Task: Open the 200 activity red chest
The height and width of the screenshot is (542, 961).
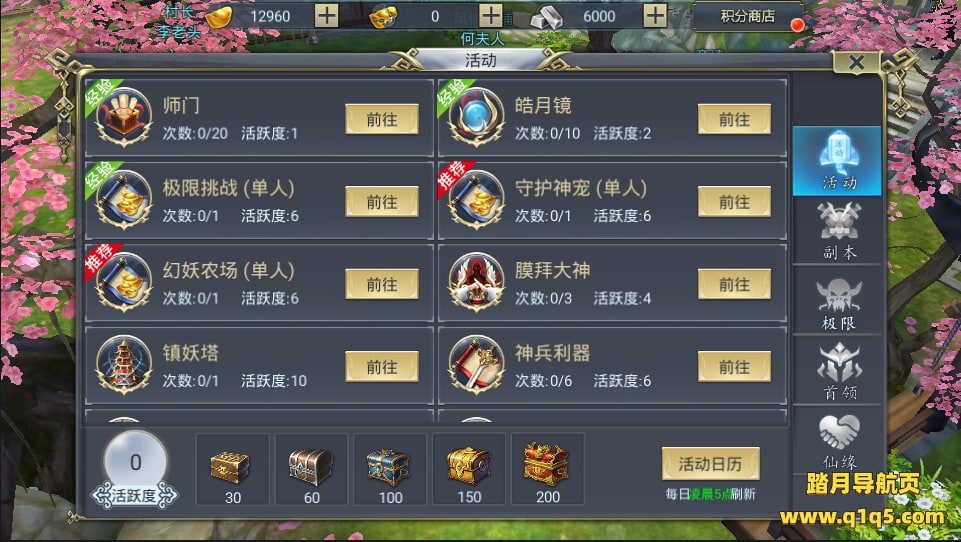Action: [x=547, y=469]
